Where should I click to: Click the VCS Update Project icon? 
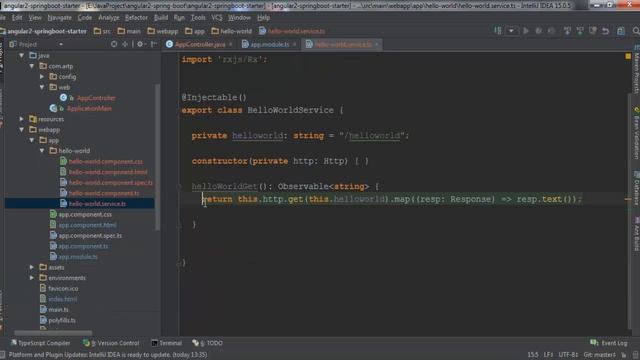tap(567, 31)
